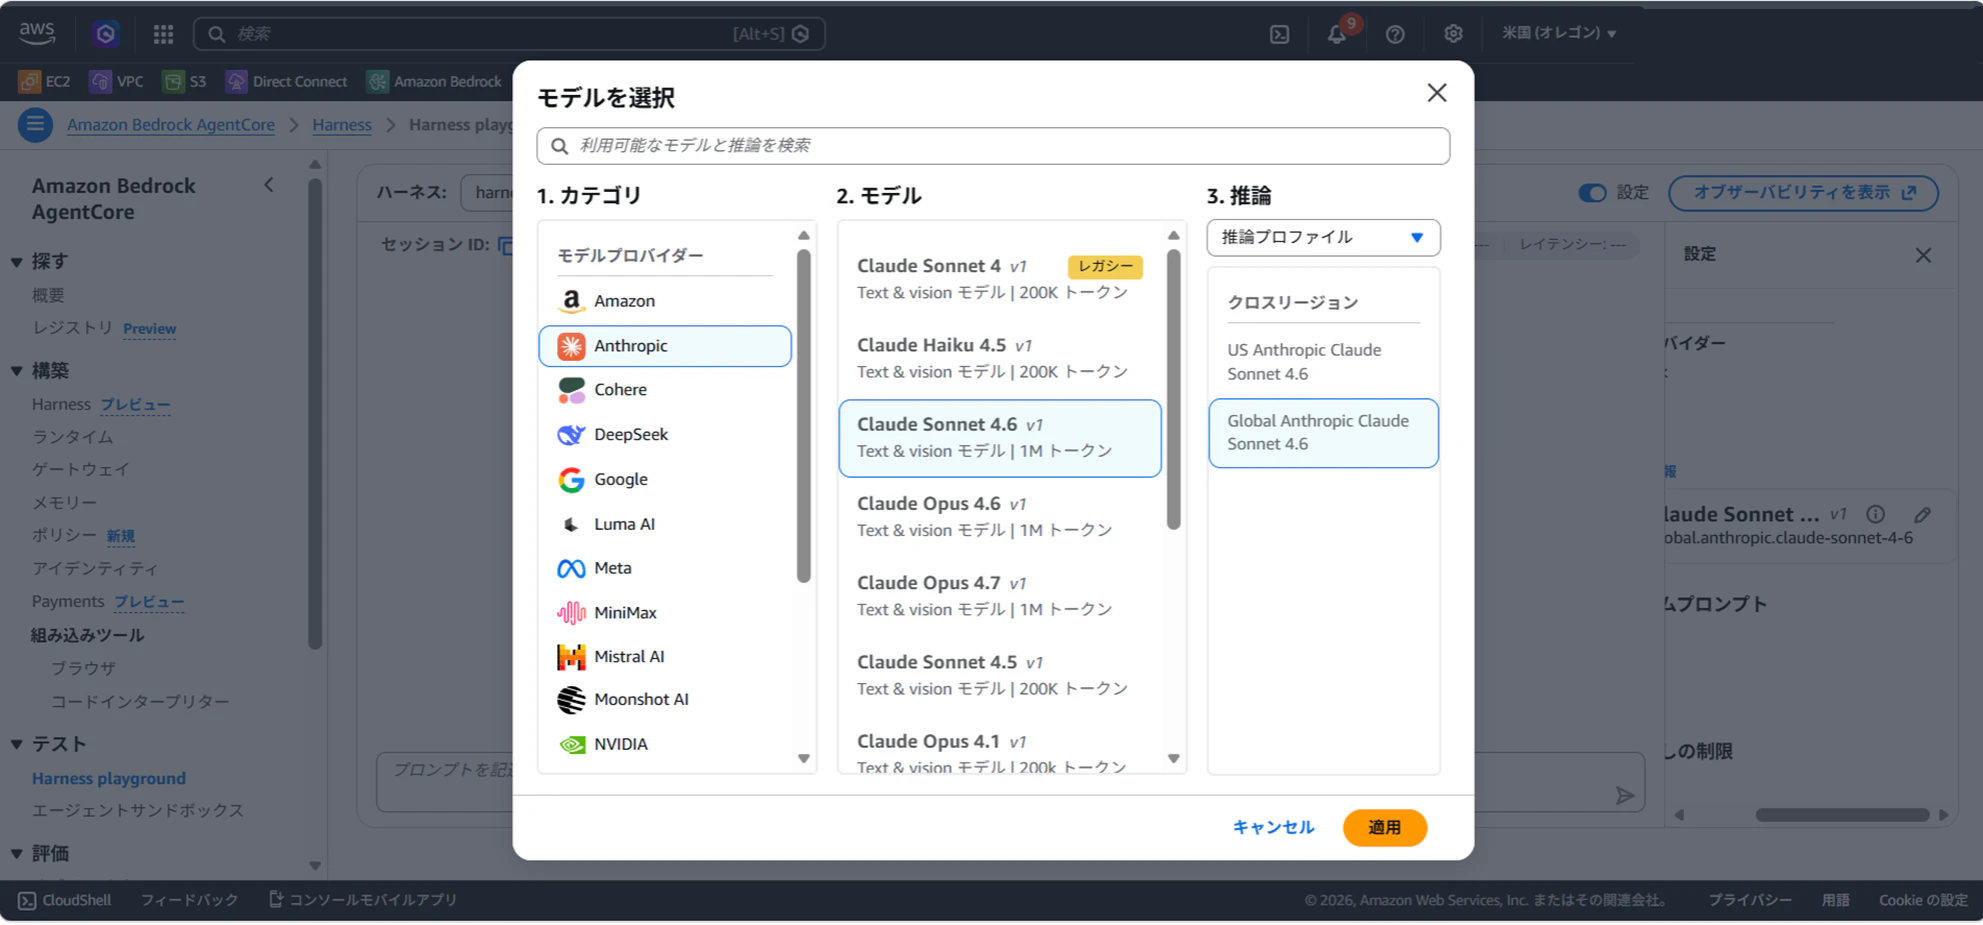1983x925 pixels.
Task: Click the model list scrollbar thumb
Action: 1174,390
